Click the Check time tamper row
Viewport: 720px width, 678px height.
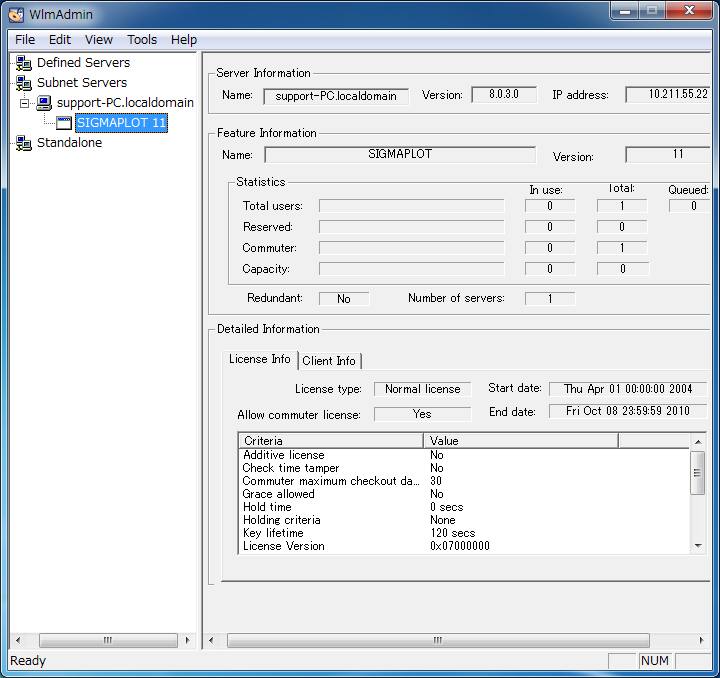464,468
